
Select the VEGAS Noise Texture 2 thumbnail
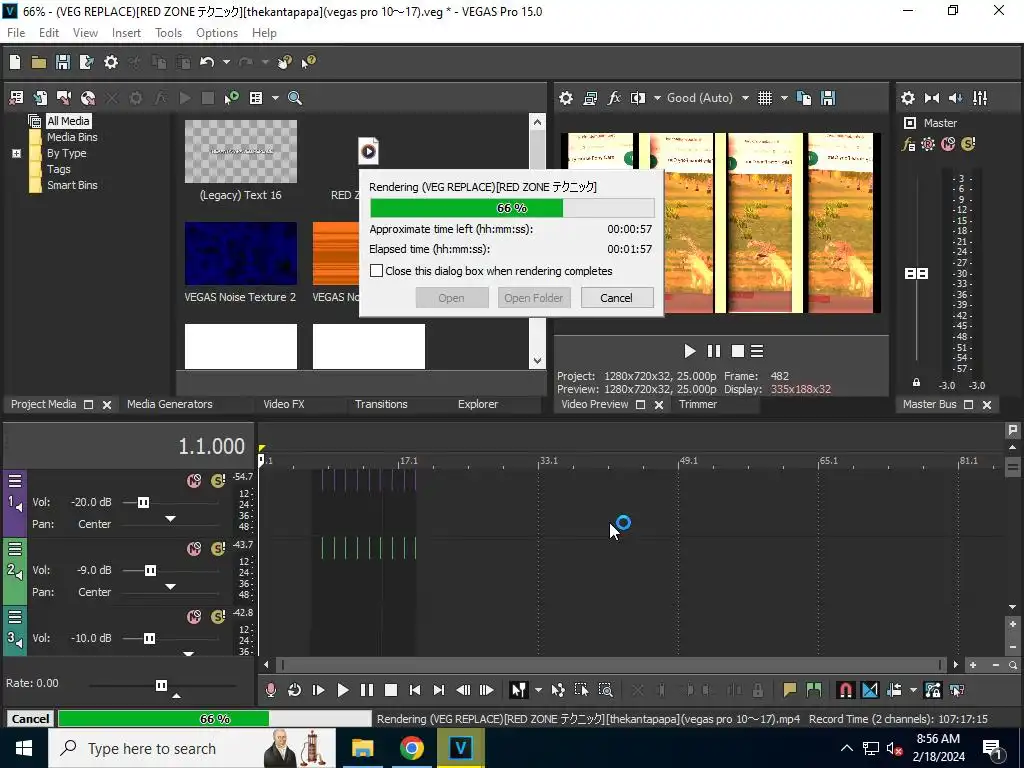click(x=240, y=253)
